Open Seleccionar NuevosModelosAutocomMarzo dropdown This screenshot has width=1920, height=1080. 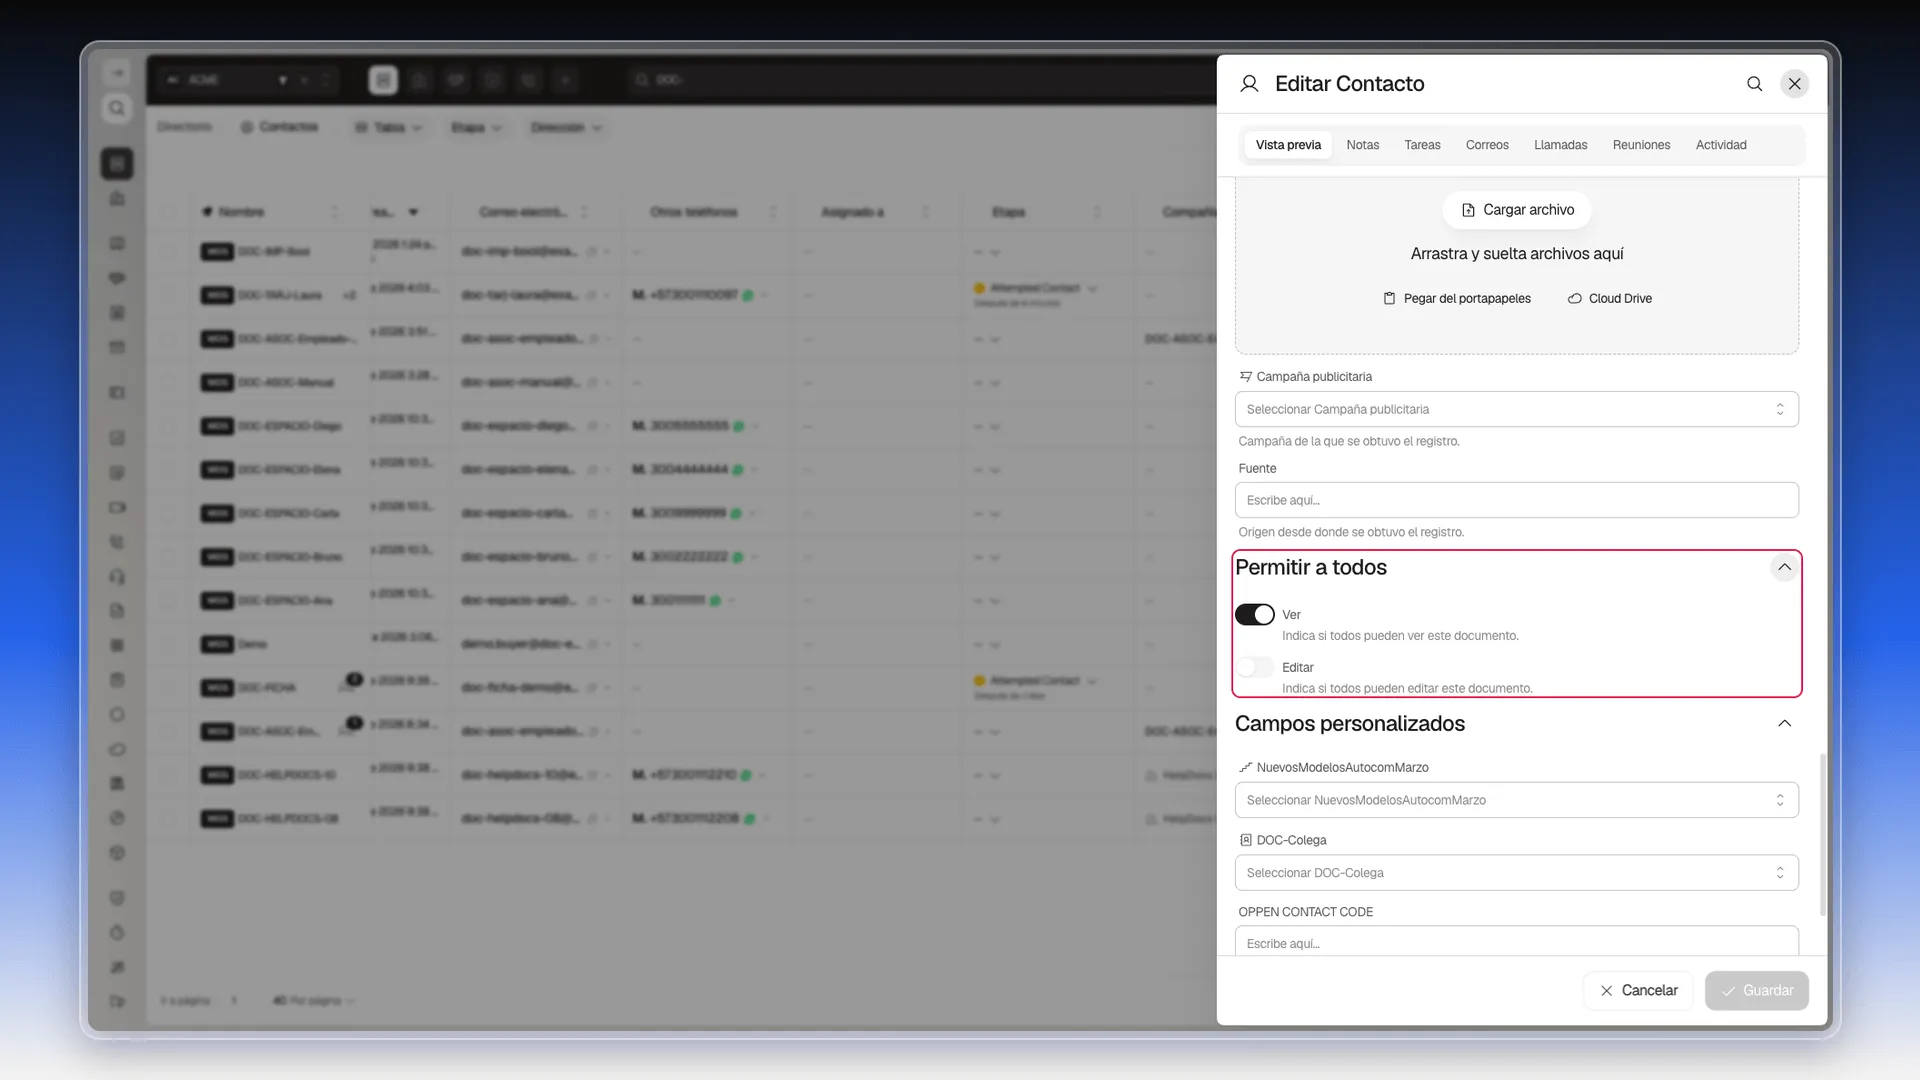(1516, 800)
